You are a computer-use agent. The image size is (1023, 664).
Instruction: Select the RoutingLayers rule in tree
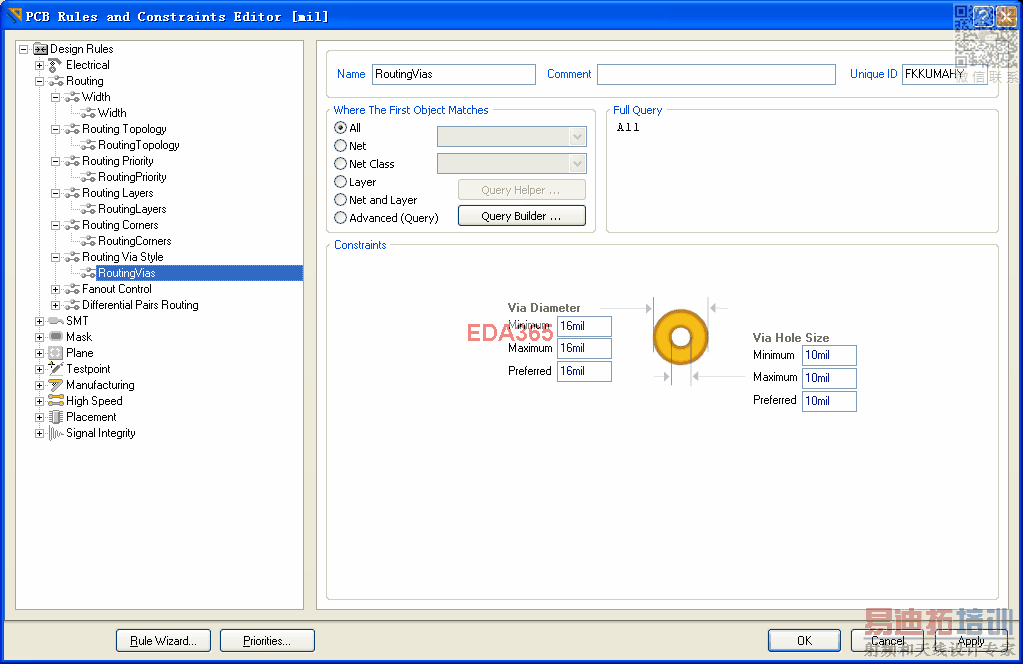coord(132,209)
